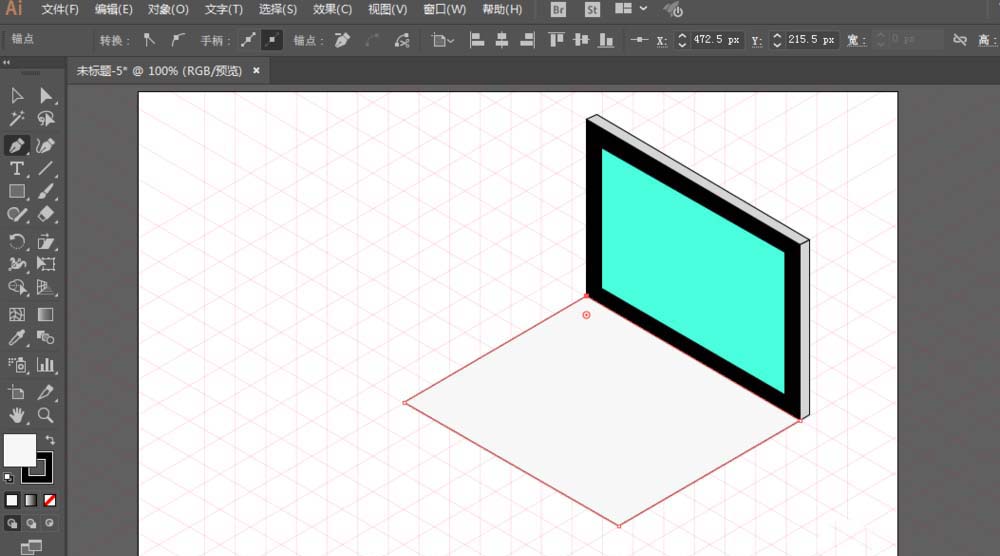Select the Shape Builder tool

17,287
